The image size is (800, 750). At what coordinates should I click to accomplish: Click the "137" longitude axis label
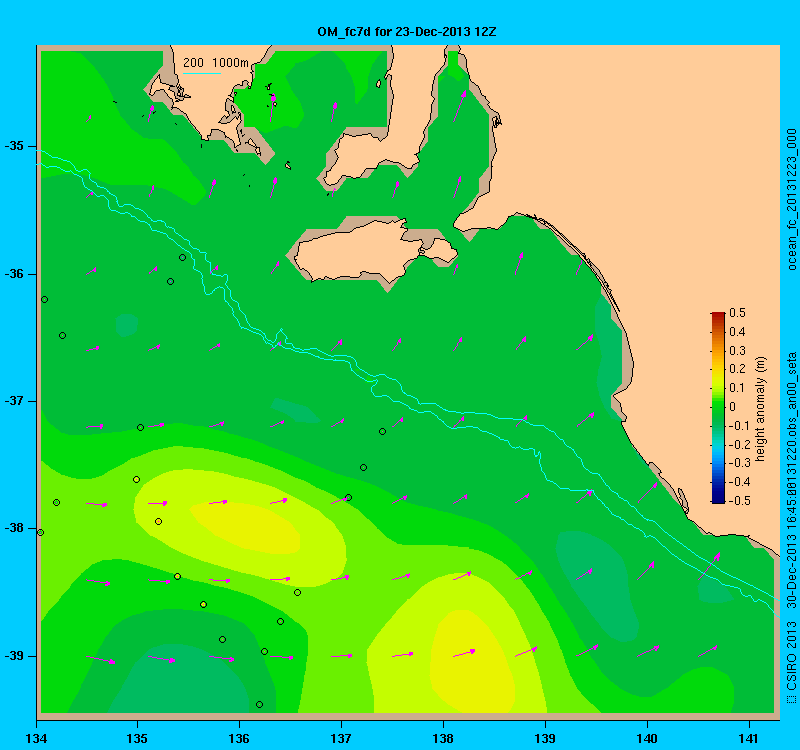341,738
